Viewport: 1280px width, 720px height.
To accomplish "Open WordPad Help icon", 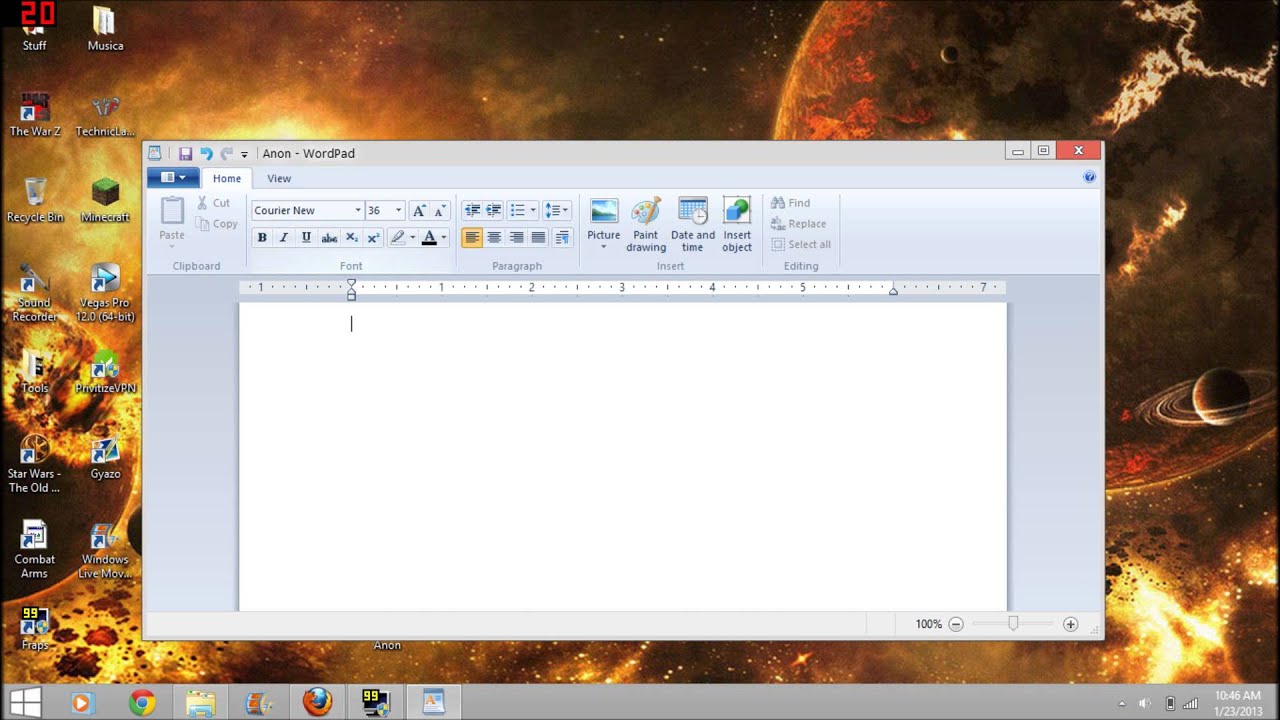I will click(x=1089, y=177).
